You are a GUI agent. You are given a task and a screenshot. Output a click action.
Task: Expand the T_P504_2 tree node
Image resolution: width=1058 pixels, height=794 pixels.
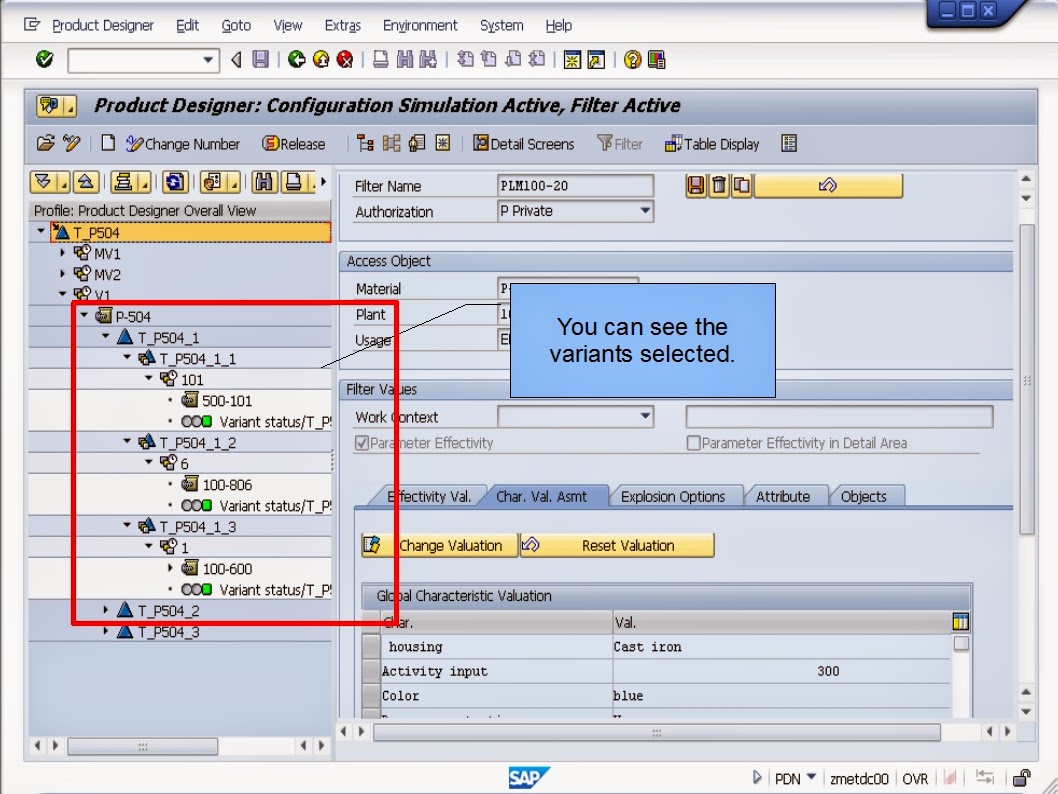pos(105,610)
